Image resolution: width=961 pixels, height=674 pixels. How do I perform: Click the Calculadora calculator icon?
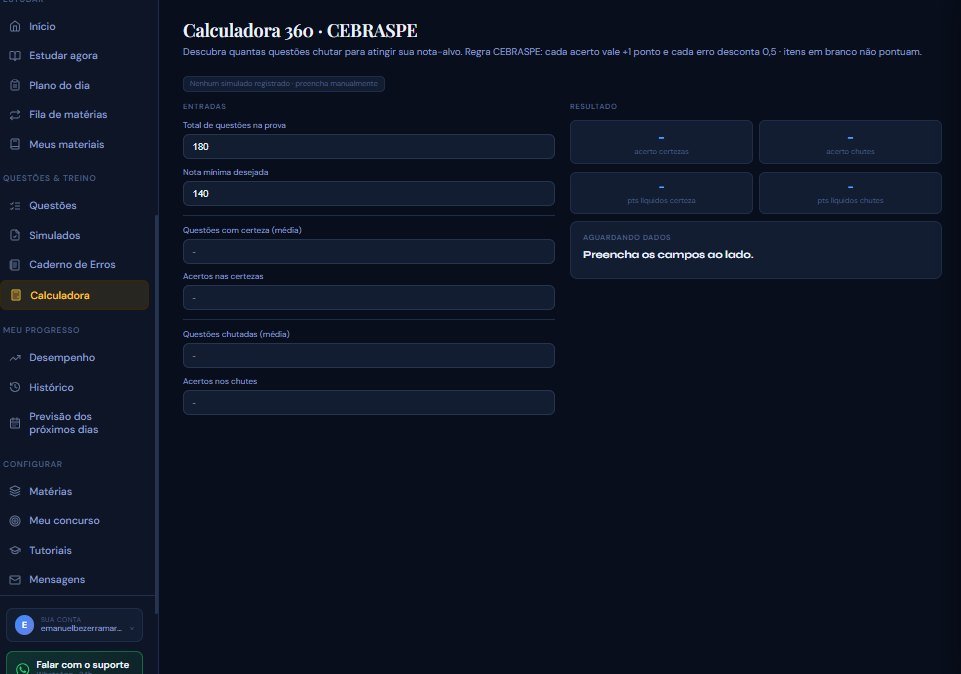click(x=16, y=295)
